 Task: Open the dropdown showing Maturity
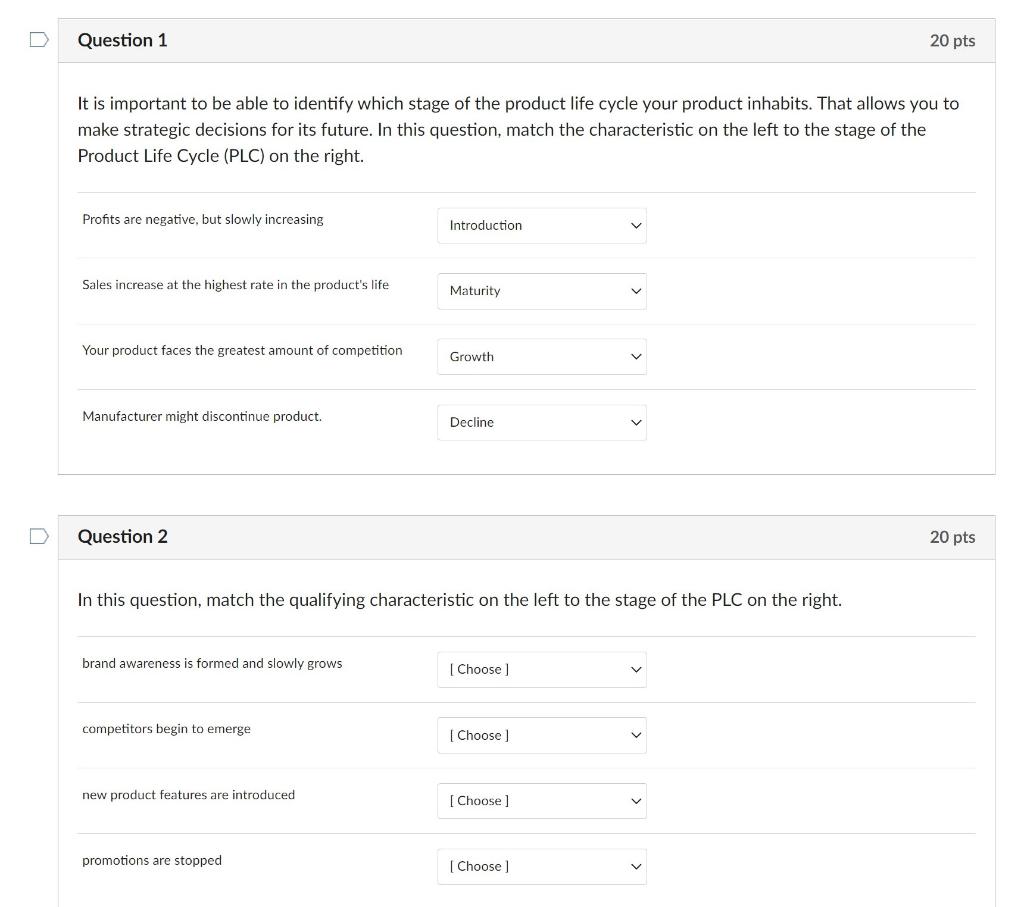[541, 291]
